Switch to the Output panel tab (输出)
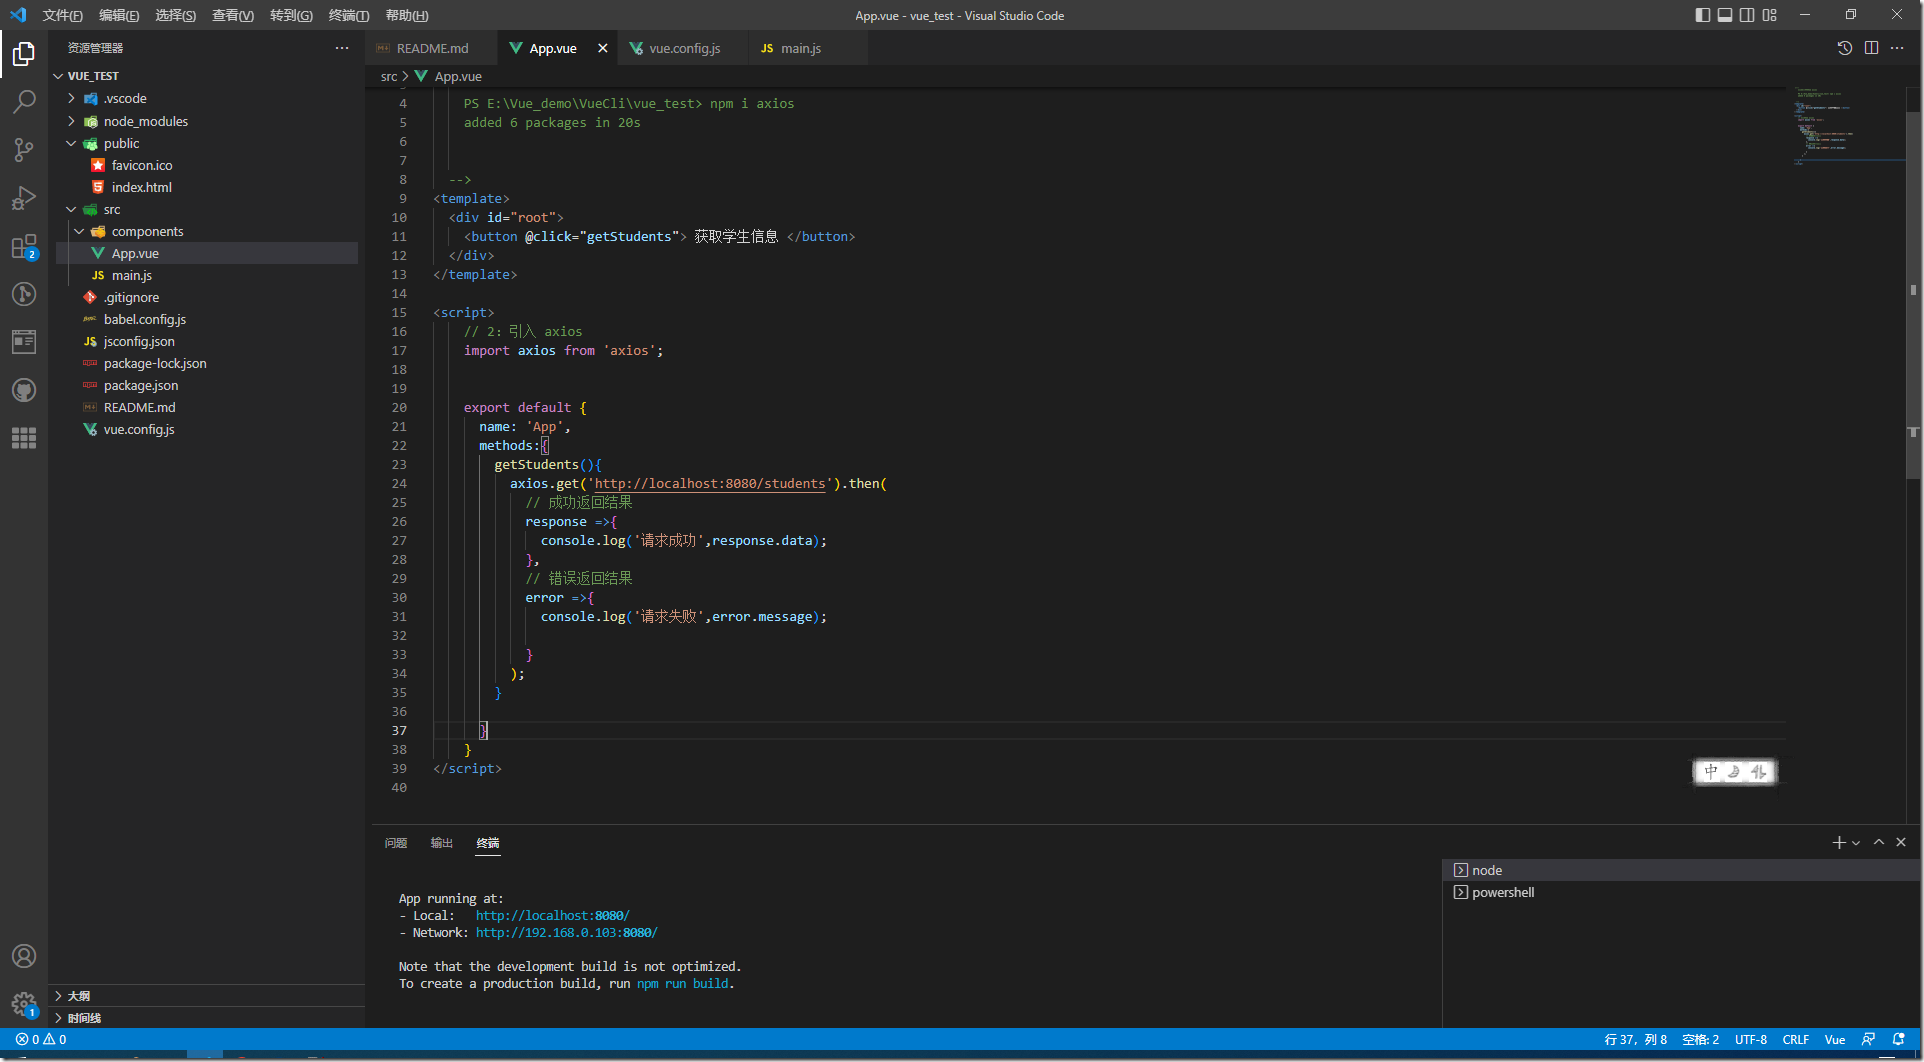This screenshot has width=1924, height=1062. coord(442,843)
